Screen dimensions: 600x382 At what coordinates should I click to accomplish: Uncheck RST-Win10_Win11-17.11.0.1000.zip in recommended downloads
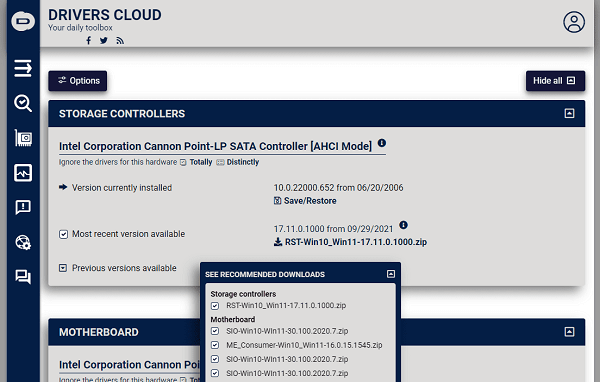tap(215, 306)
